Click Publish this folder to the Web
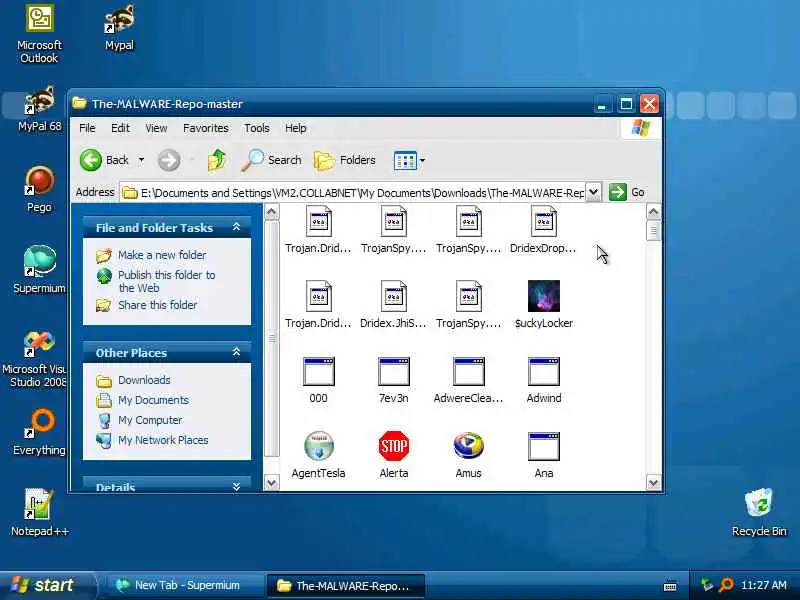 coord(166,281)
